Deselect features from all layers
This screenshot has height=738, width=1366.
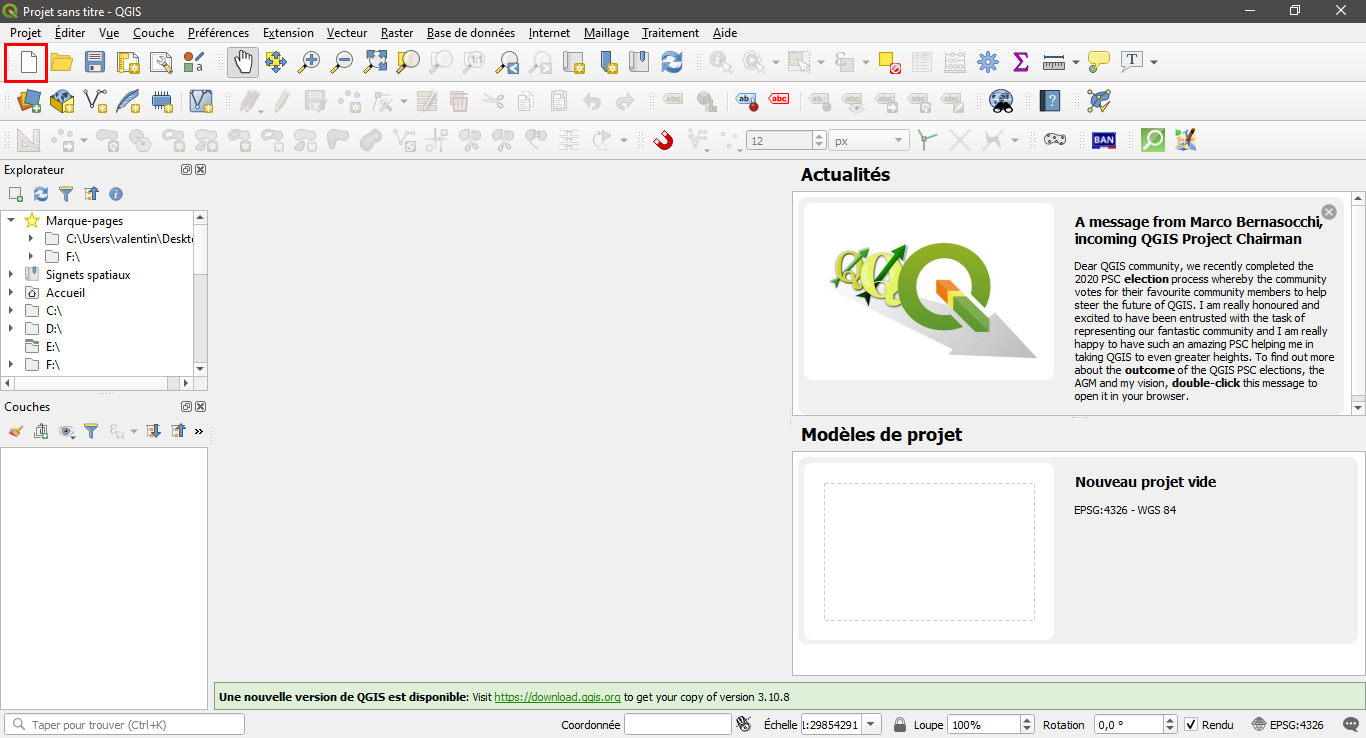coord(889,63)
